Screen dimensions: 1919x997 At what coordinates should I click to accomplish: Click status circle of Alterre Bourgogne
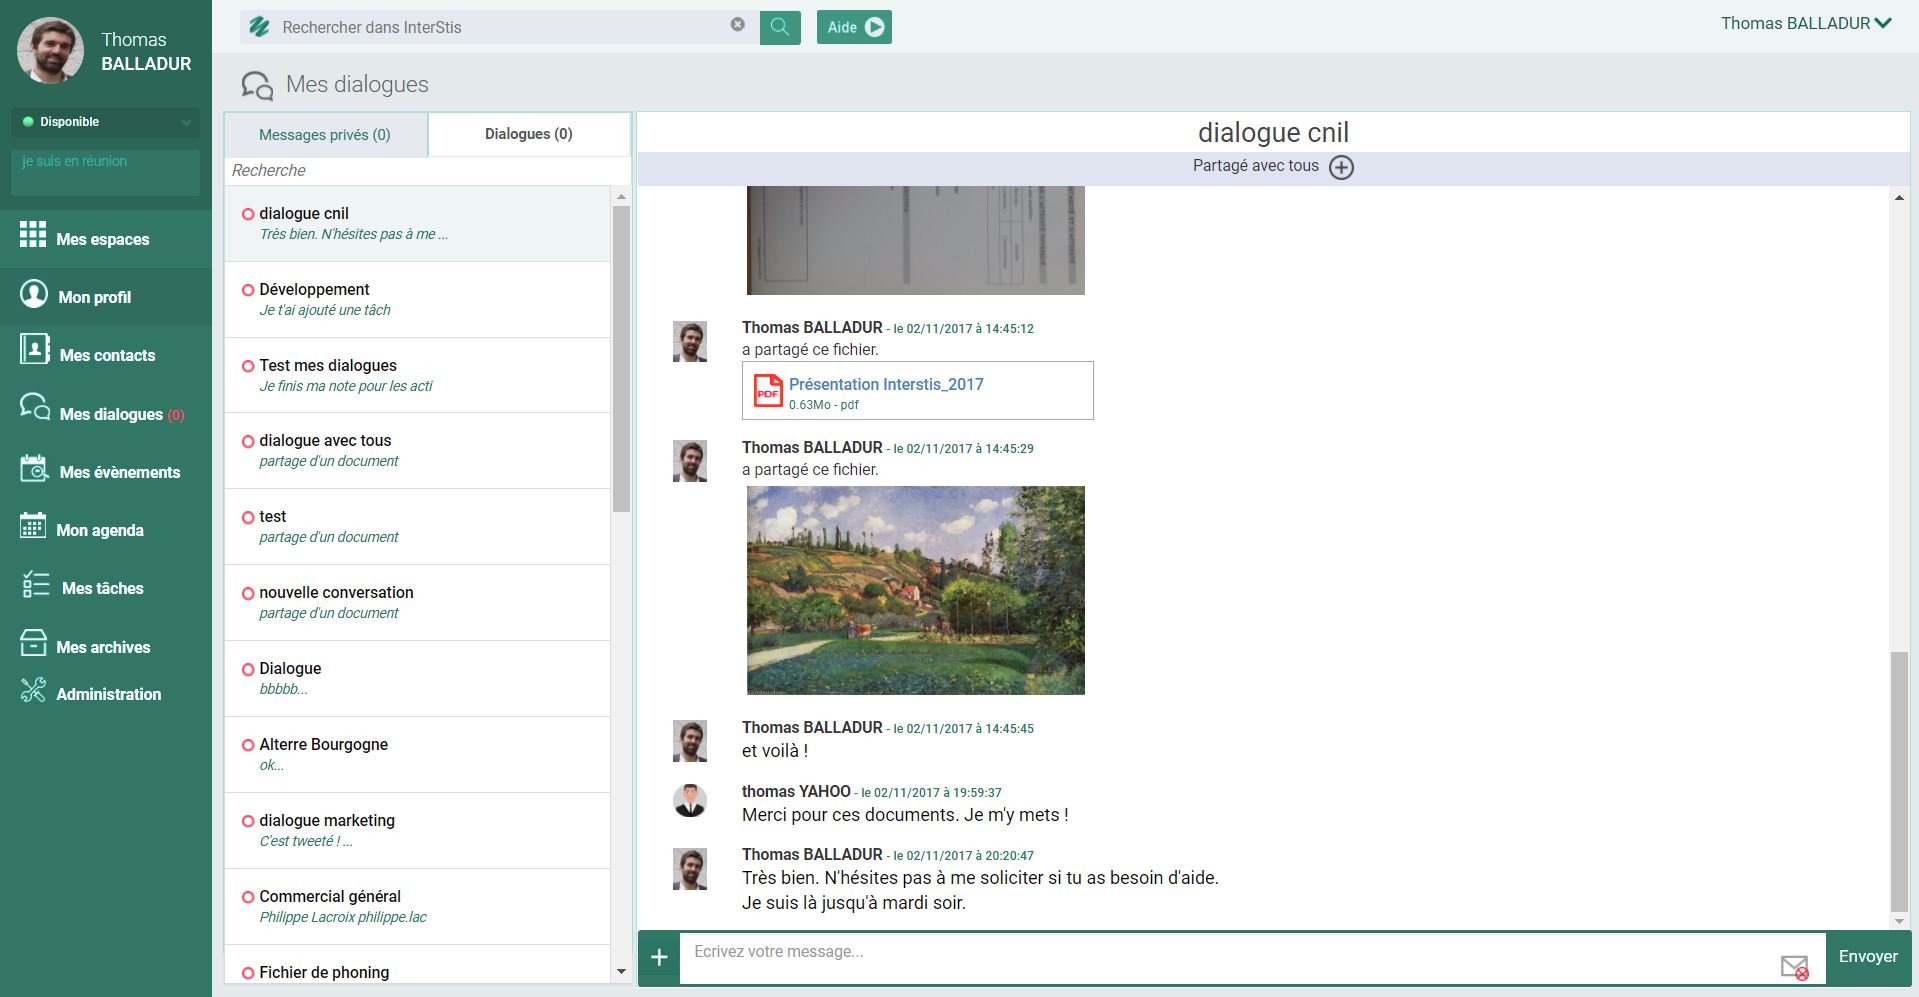pyautogui.click(x=248, y=745)
